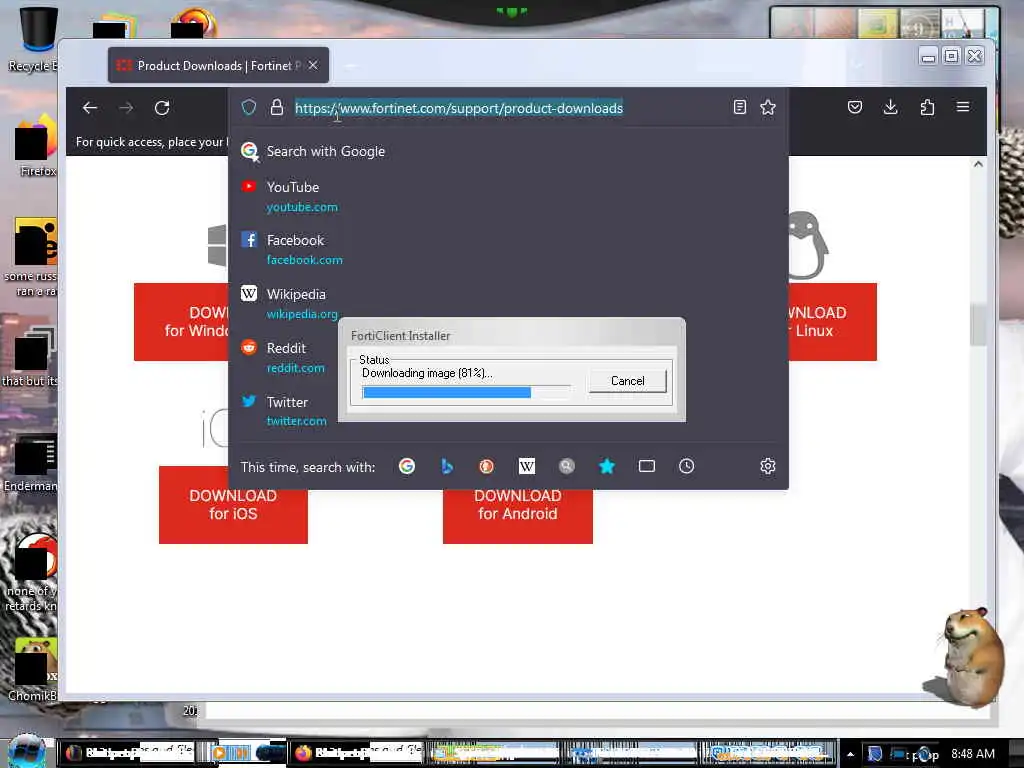Open search settings gear icon
This screenshot has width=1024, height=768.
pyautogui.click(x=768, y=466)
